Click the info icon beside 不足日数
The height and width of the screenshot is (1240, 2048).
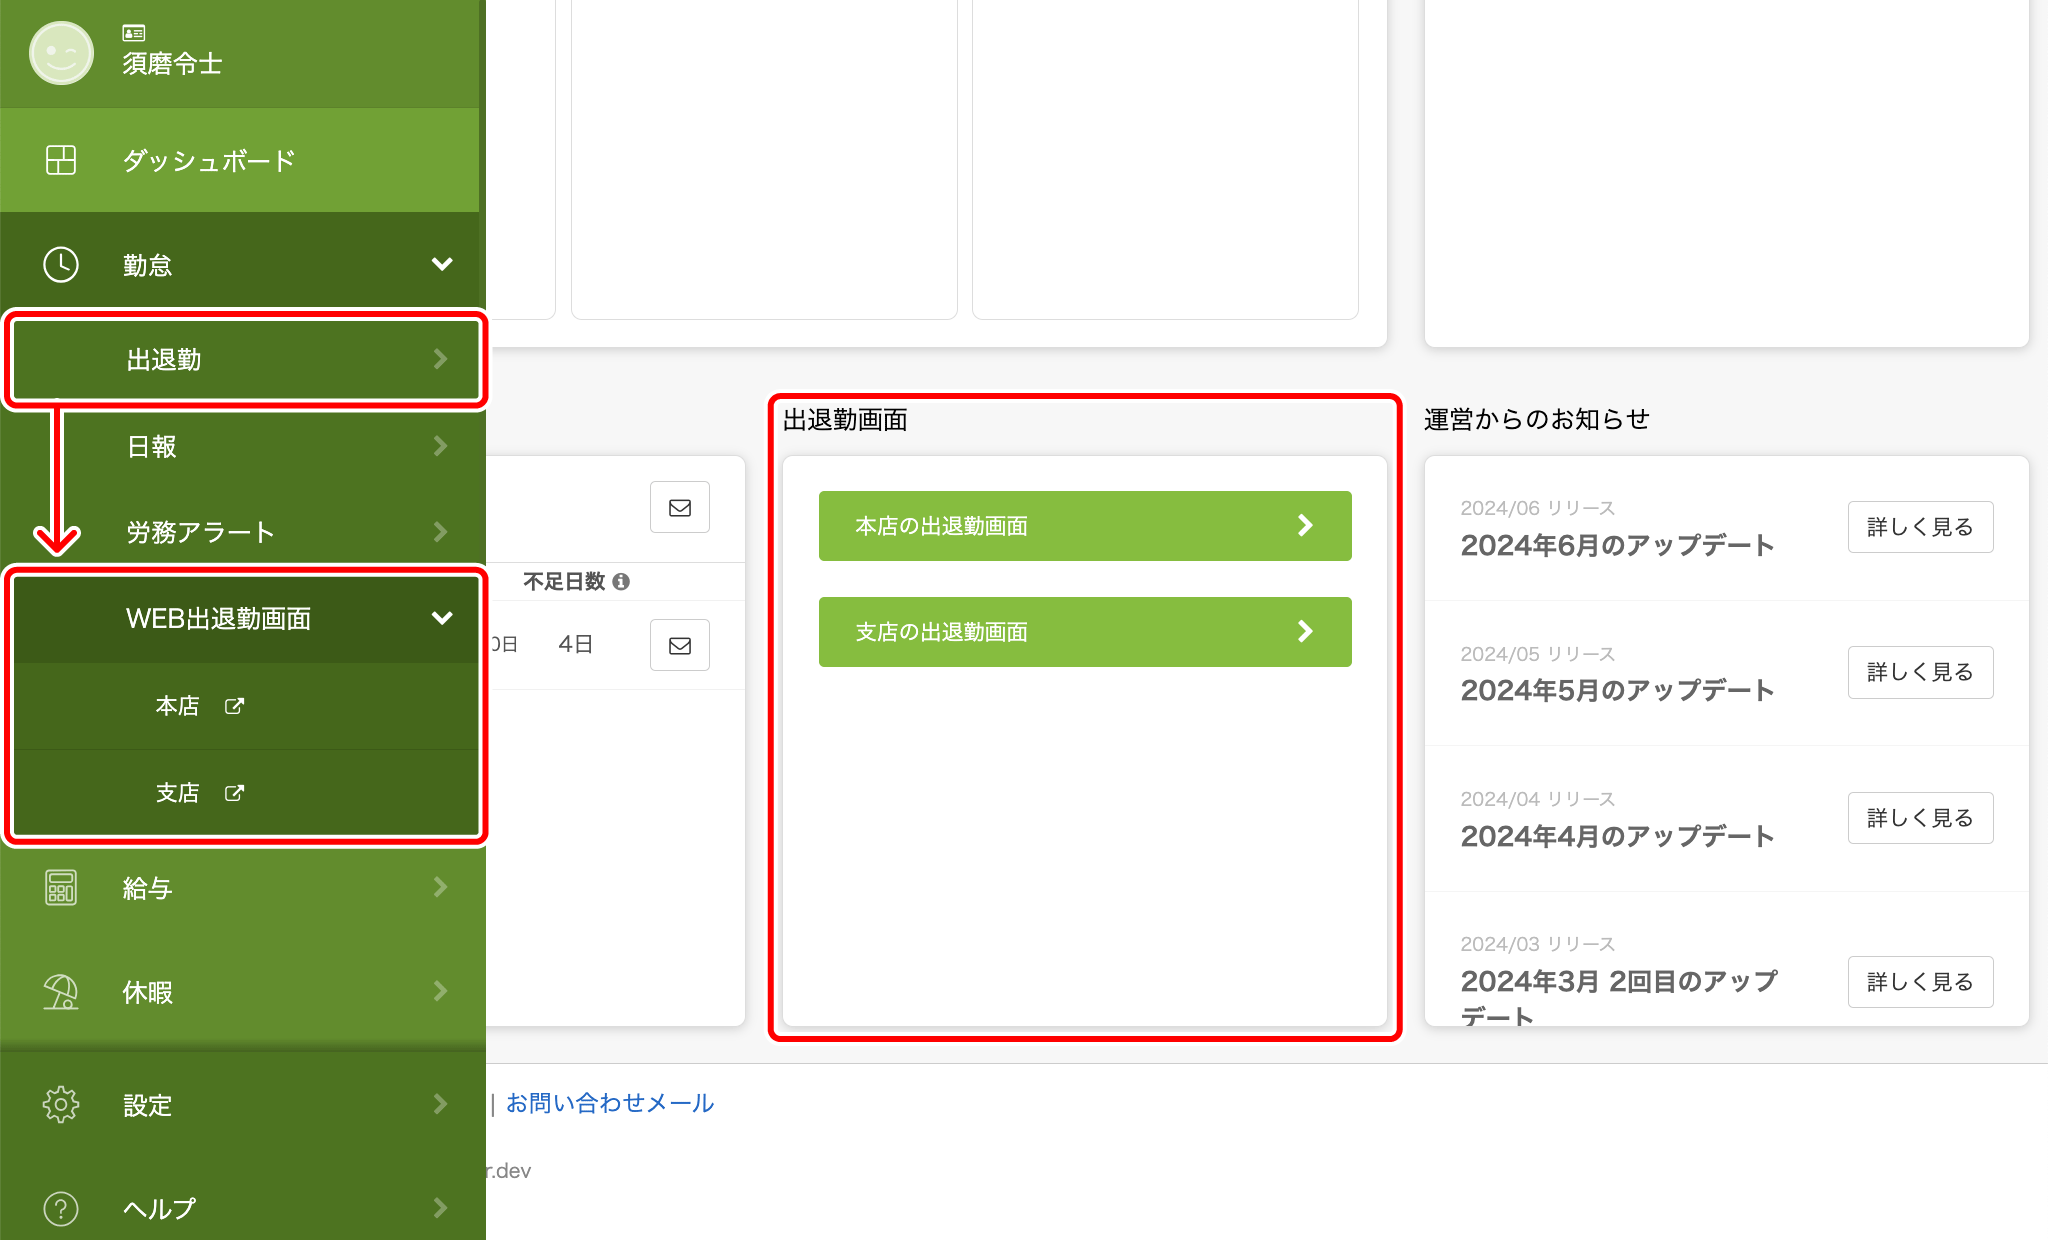(621, 581)
